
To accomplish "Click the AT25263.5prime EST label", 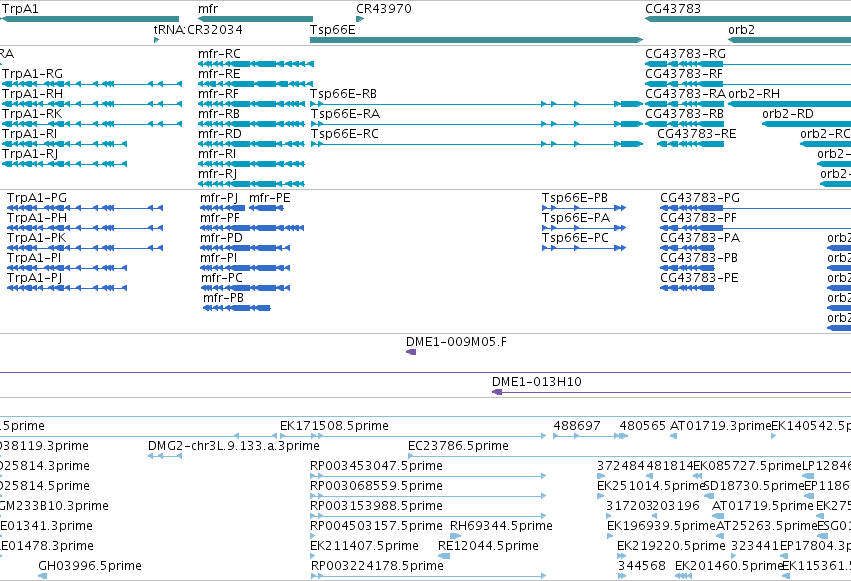I will click(x=767, y=526).
